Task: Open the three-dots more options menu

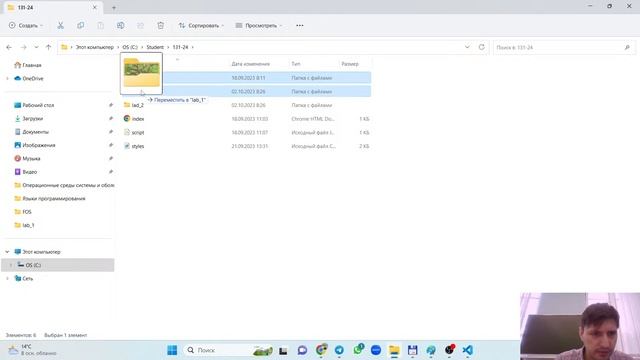Action: (x=300, y=25)
